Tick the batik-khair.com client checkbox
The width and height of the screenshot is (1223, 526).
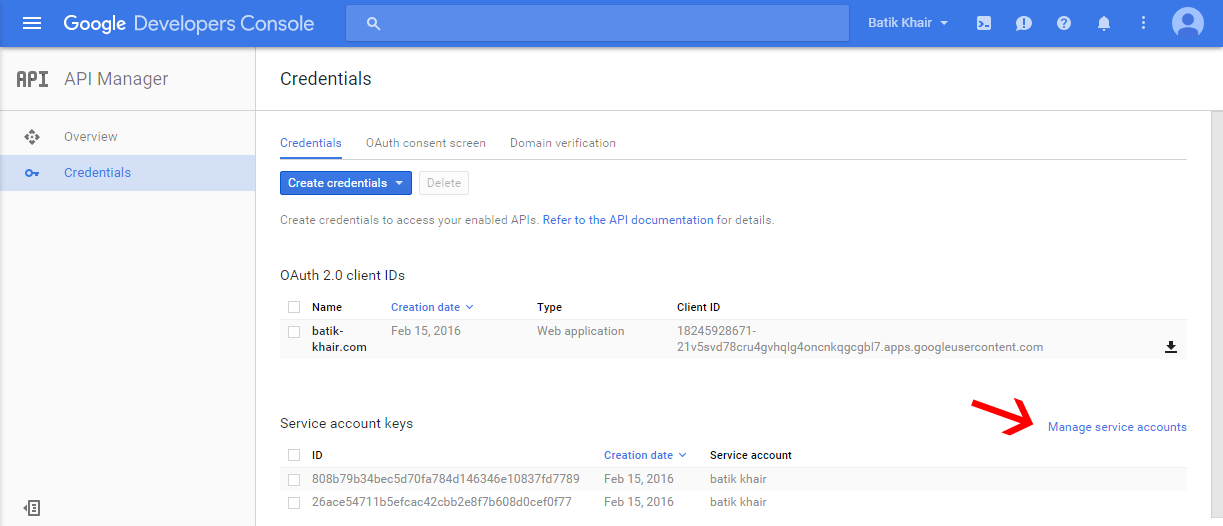click(294, 331)
